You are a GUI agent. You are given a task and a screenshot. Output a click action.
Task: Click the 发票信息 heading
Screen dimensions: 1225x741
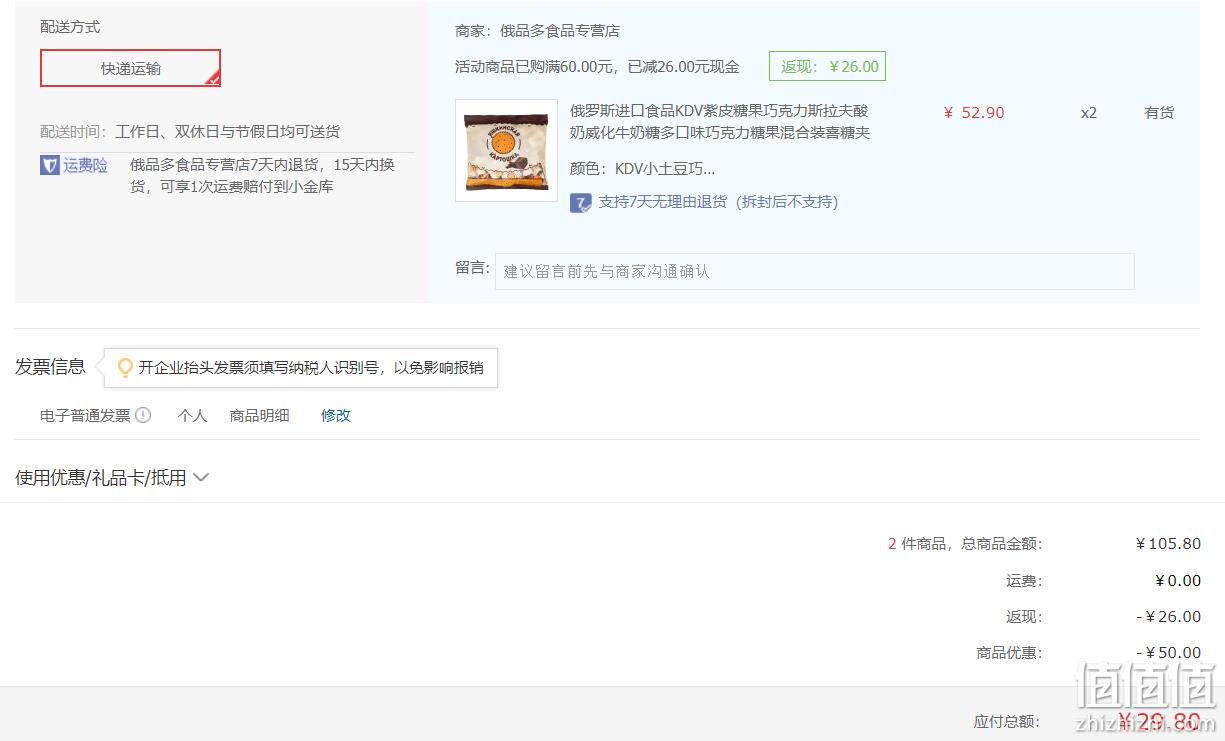click(50, 367)
